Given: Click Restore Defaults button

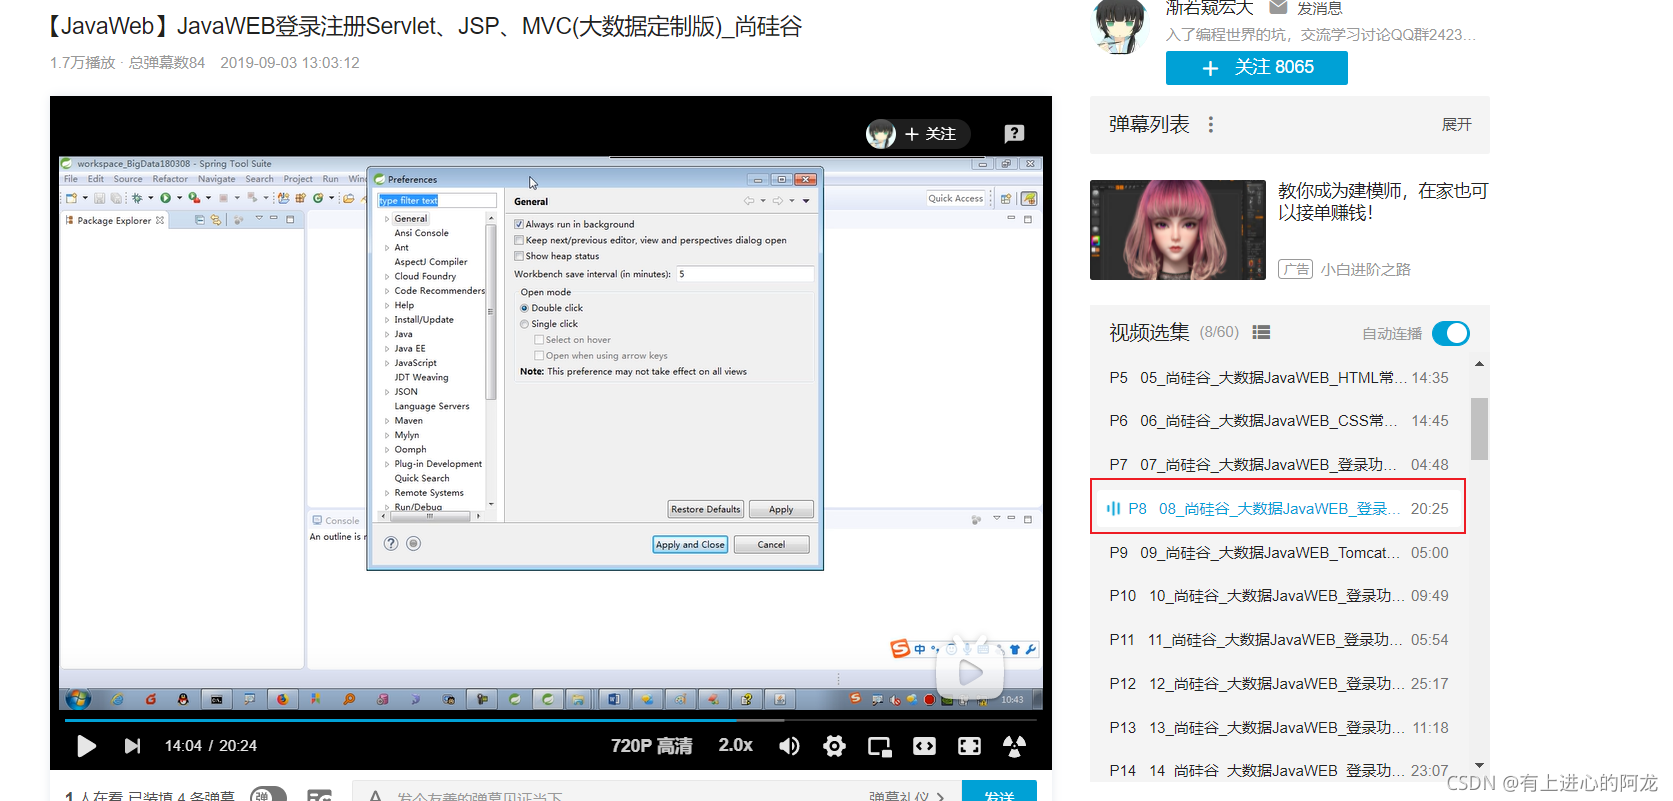Looking at the screenshot, I should click(706, 509).
